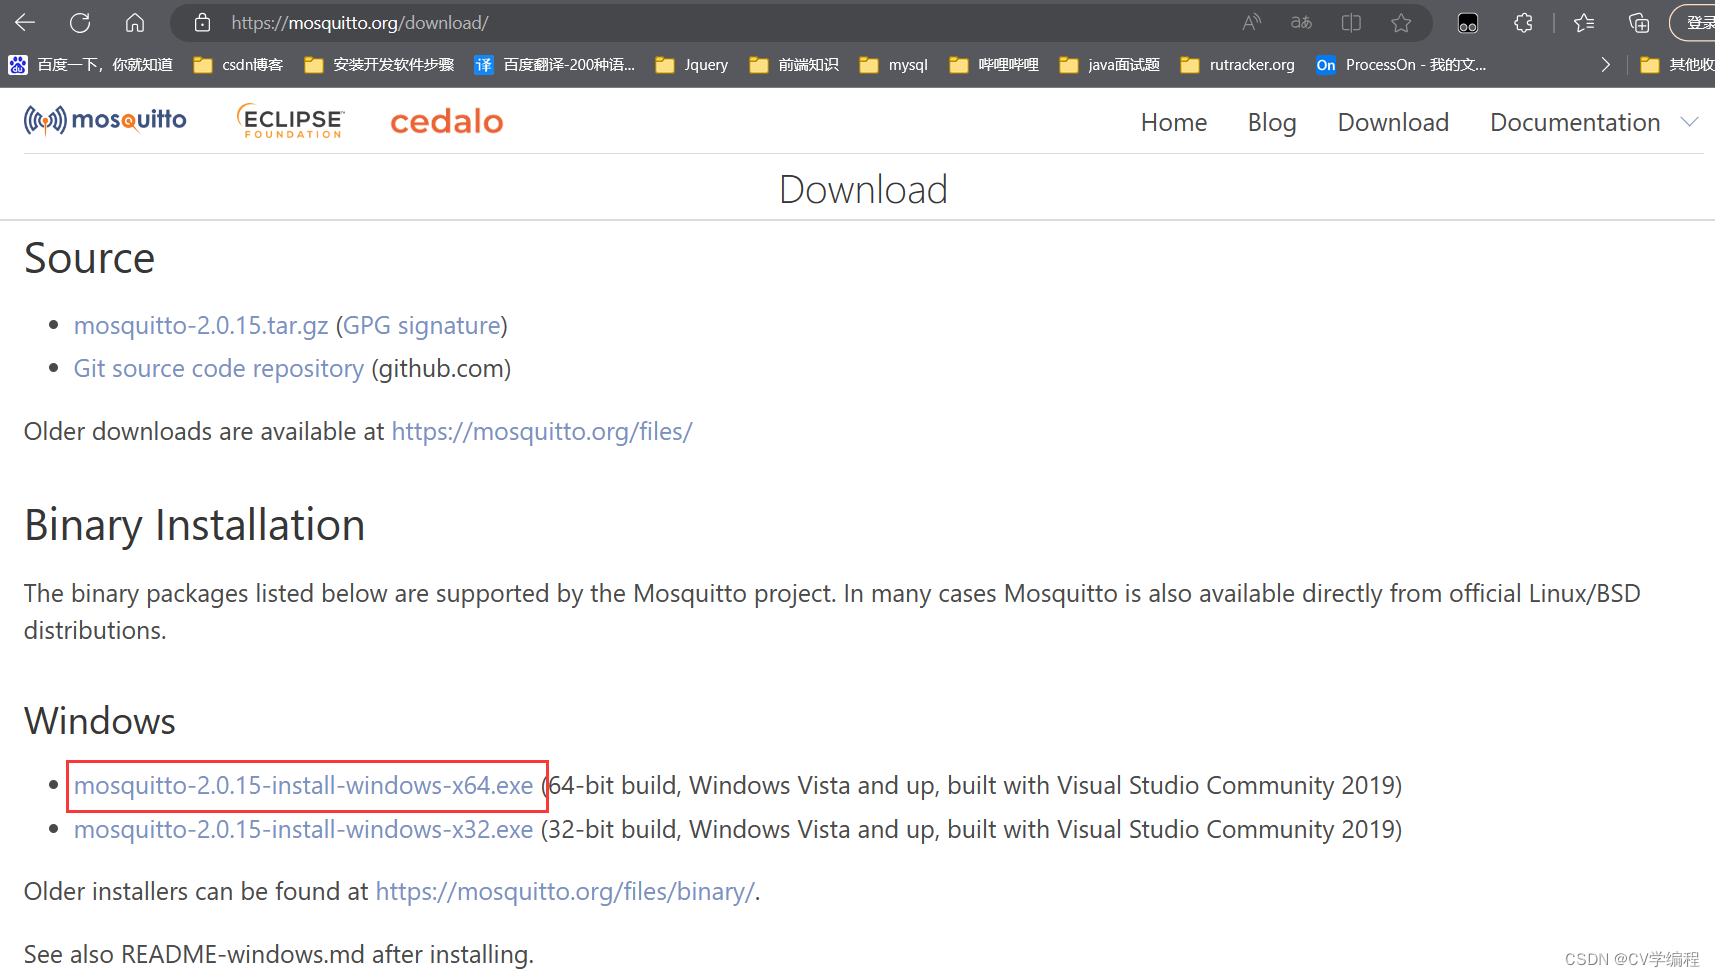Go back with the browser back arrow
This screenshot has width=1715, height=977.
25,22
